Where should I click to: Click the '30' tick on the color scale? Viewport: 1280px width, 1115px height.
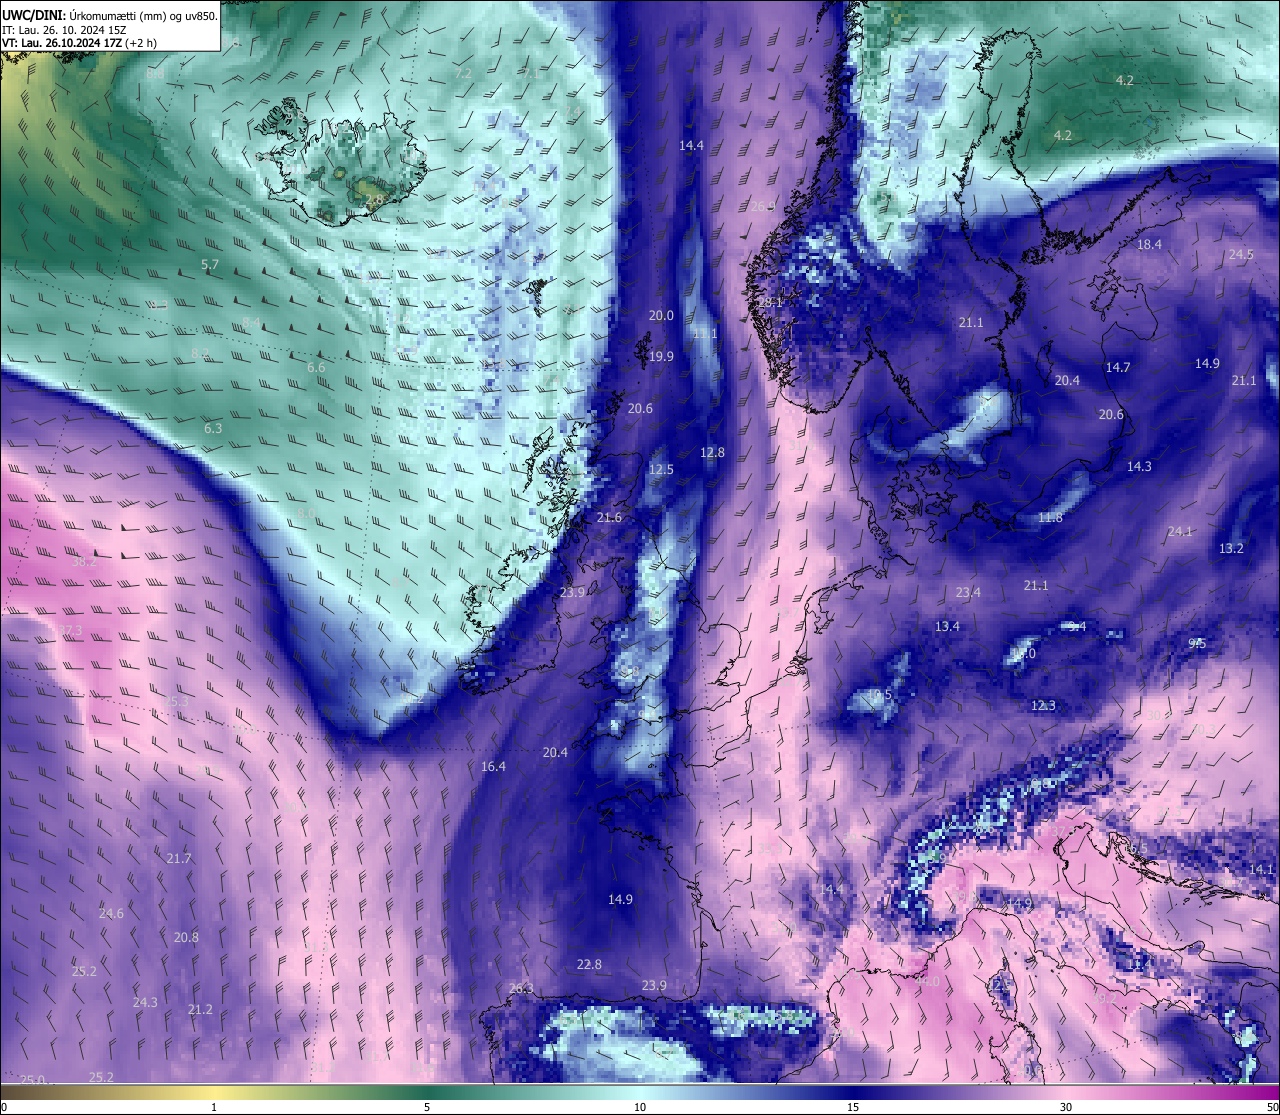tap(1066, 1107)
